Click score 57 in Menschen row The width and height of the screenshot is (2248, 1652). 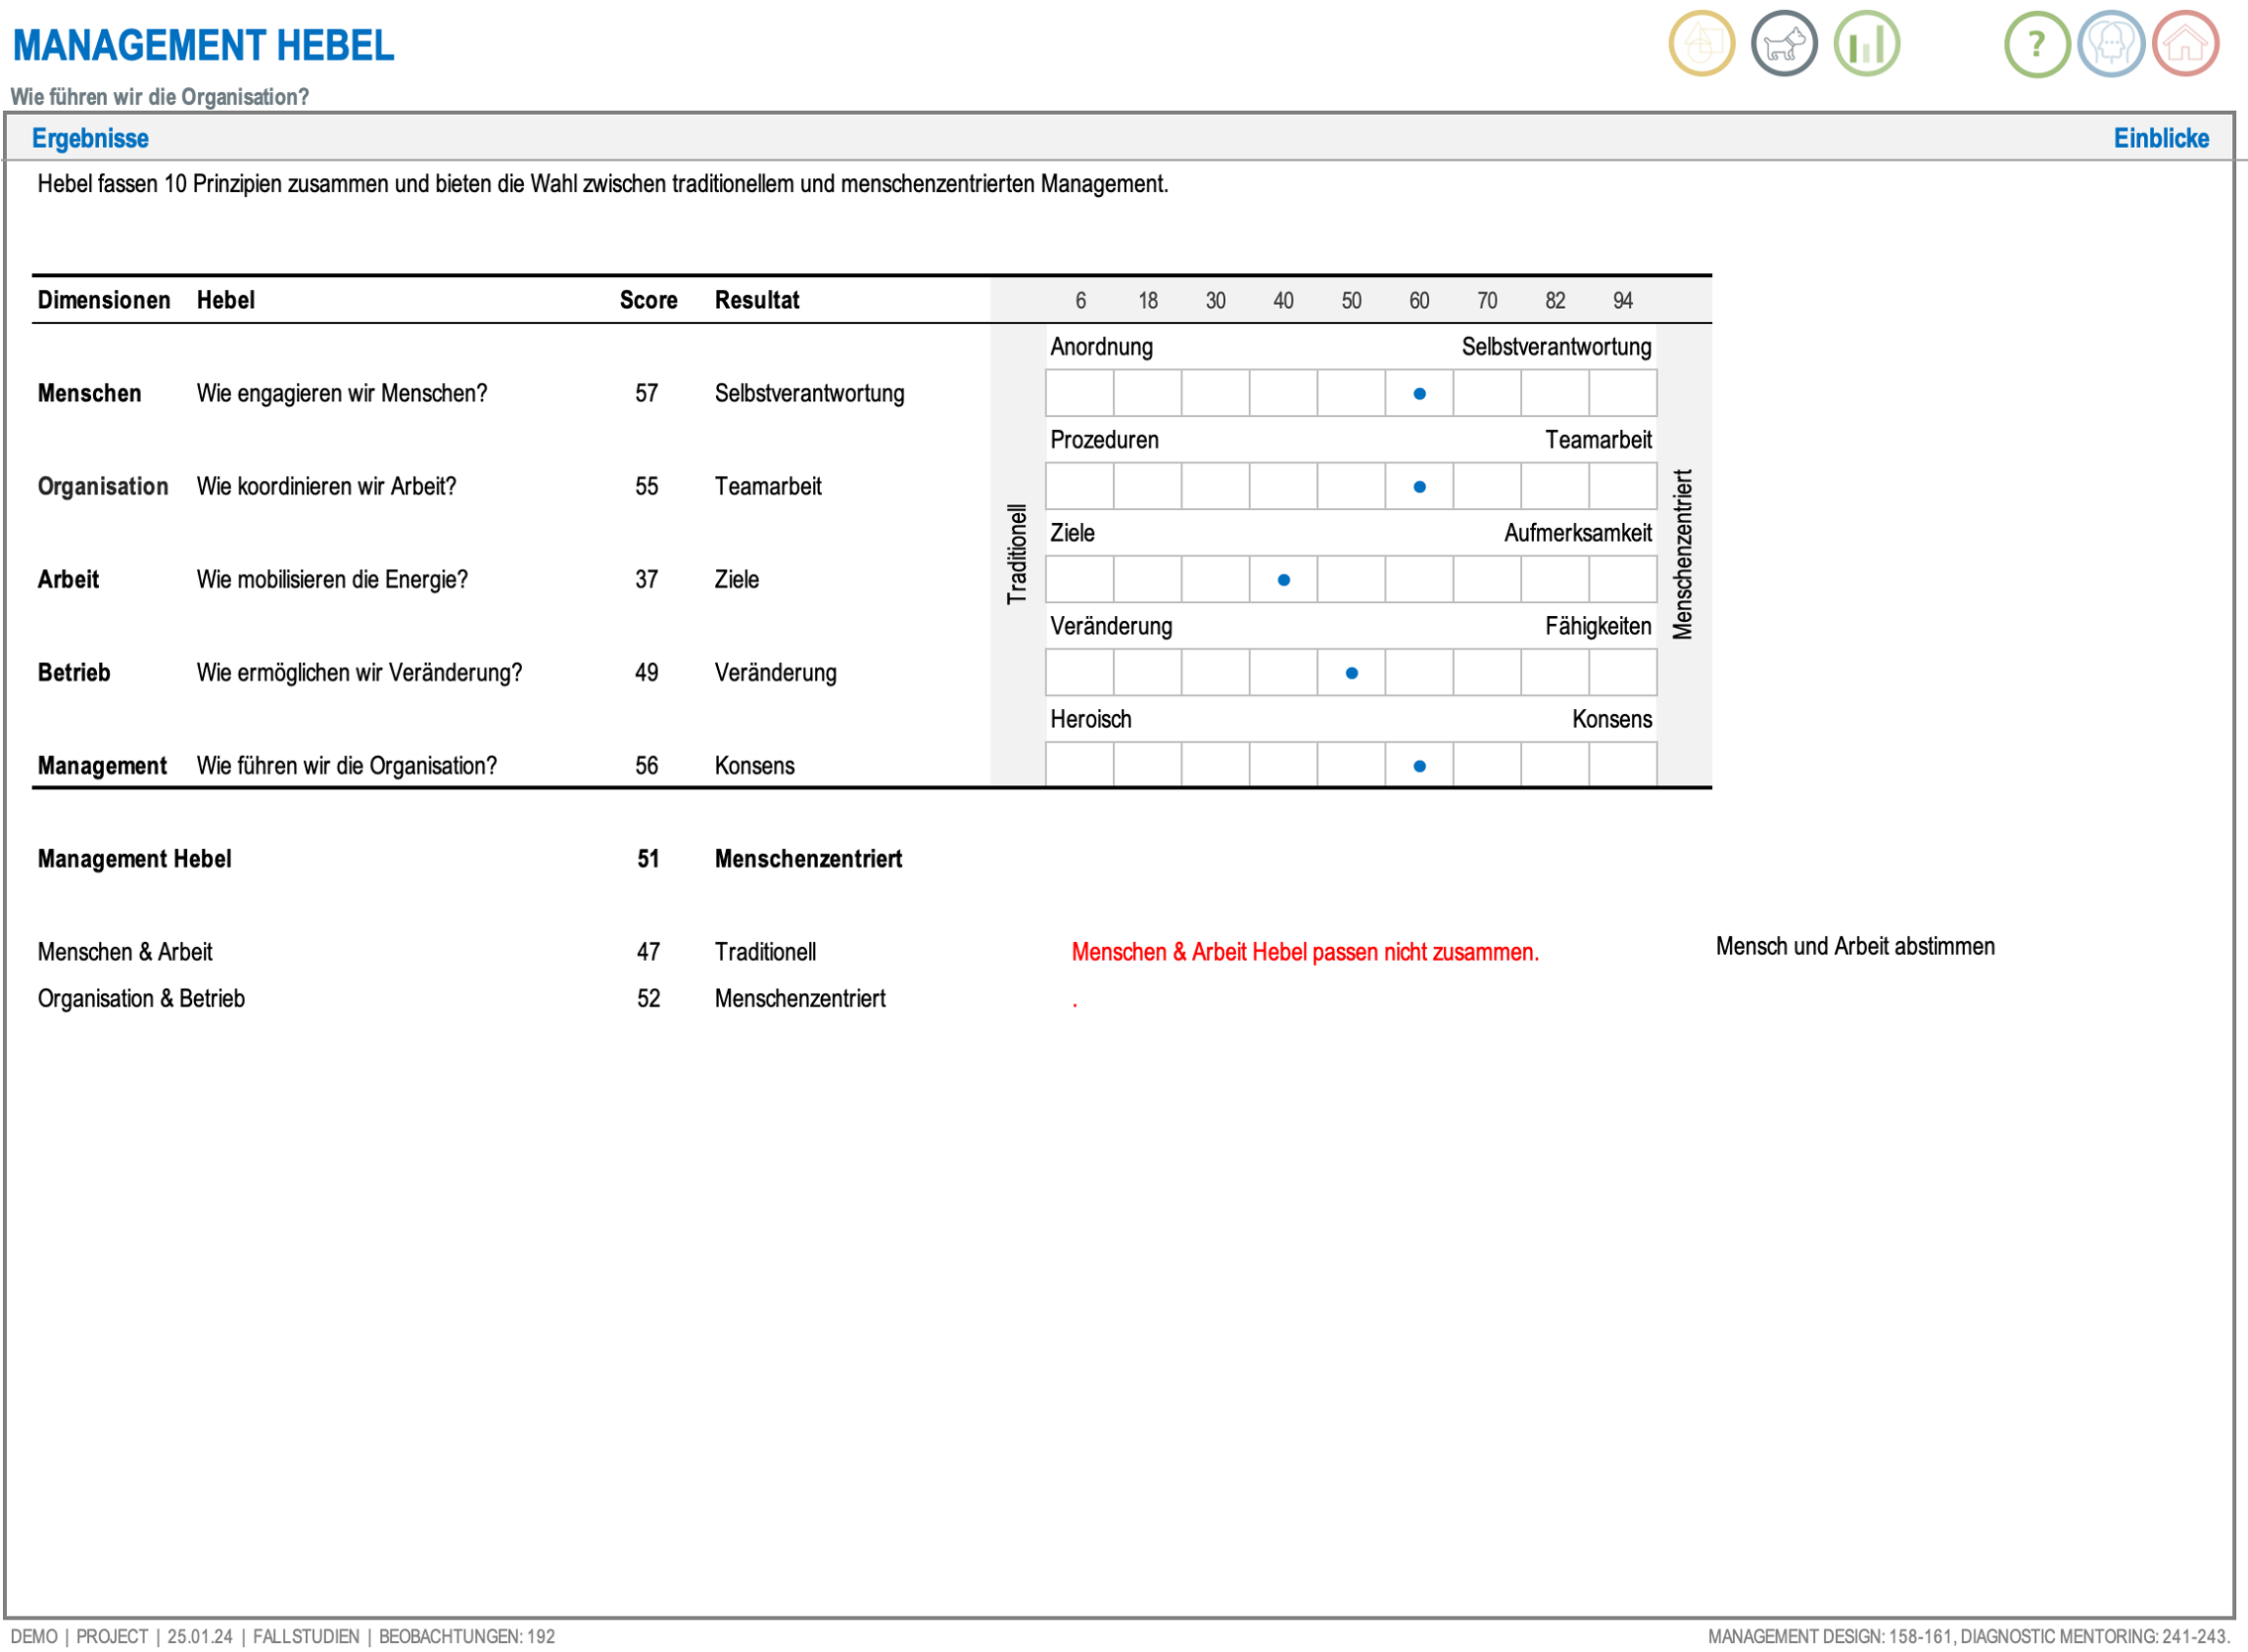click(646, 394)
